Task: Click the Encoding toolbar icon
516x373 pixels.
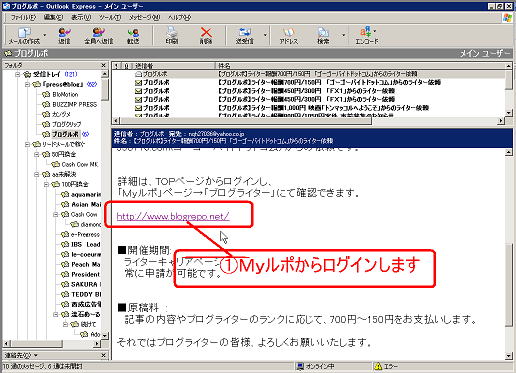Action: [367, 35]
